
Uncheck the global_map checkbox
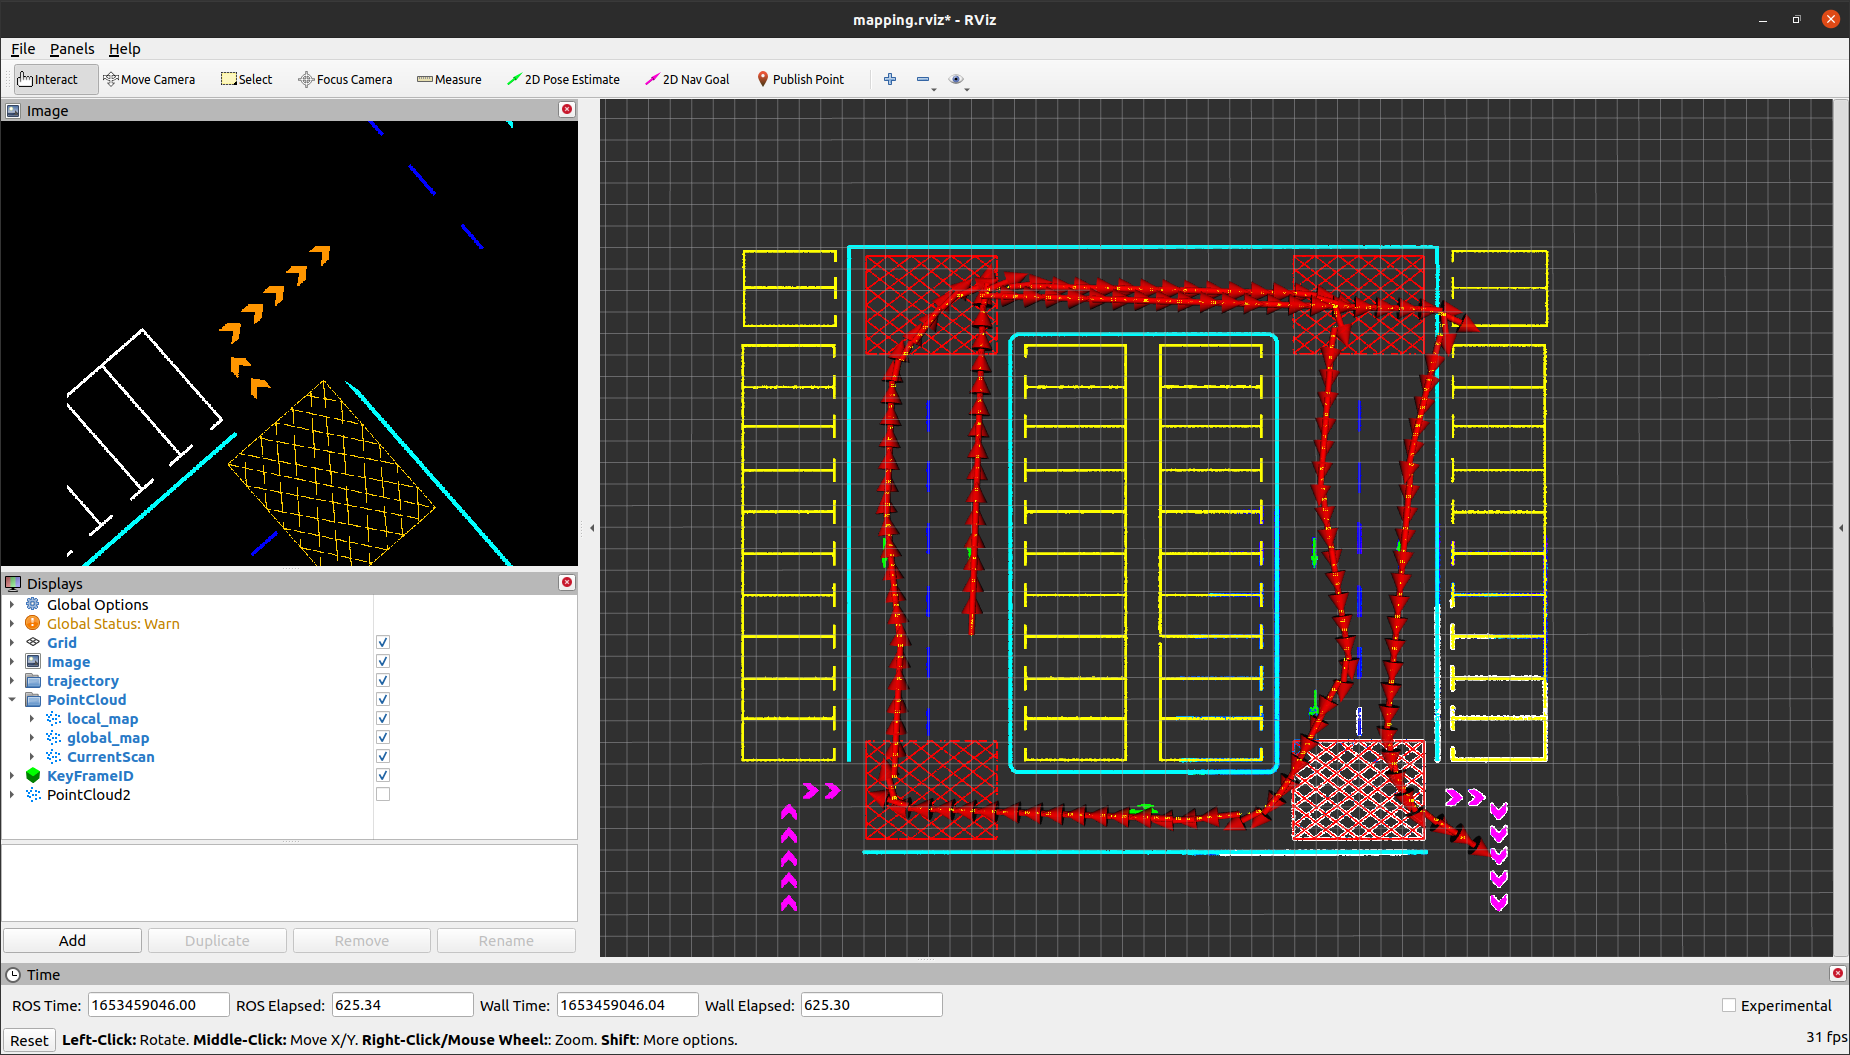pyautogui.click(x=383, y=737)
